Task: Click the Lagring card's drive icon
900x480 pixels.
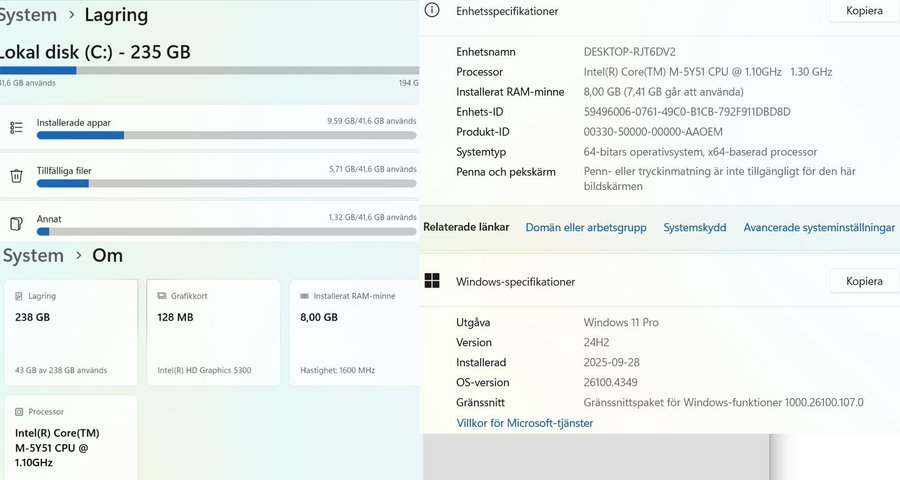Action: 21,296
